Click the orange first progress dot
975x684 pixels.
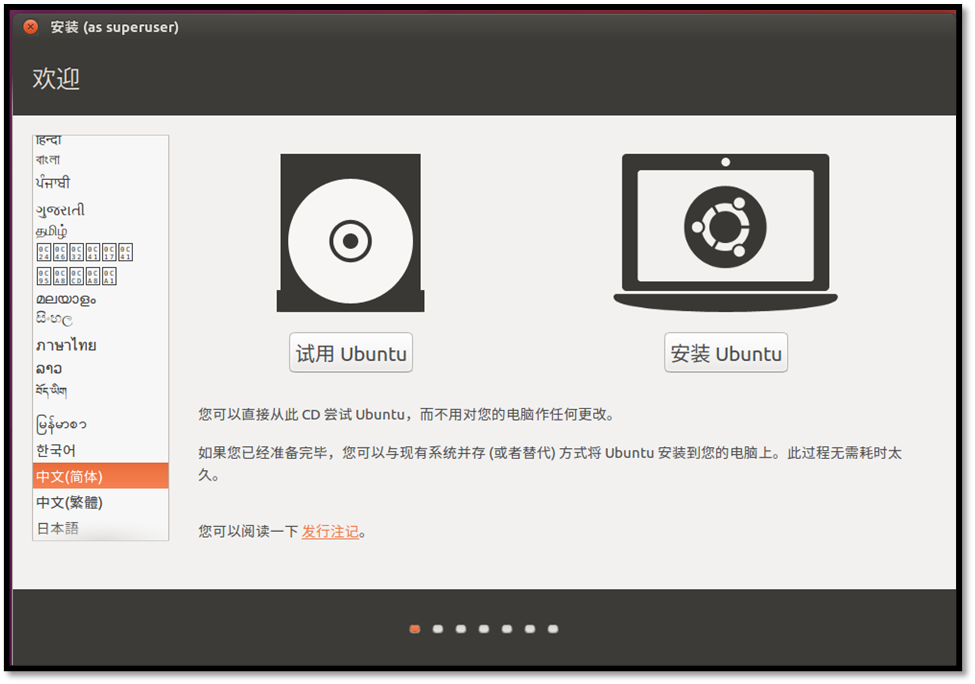(415, 629)
